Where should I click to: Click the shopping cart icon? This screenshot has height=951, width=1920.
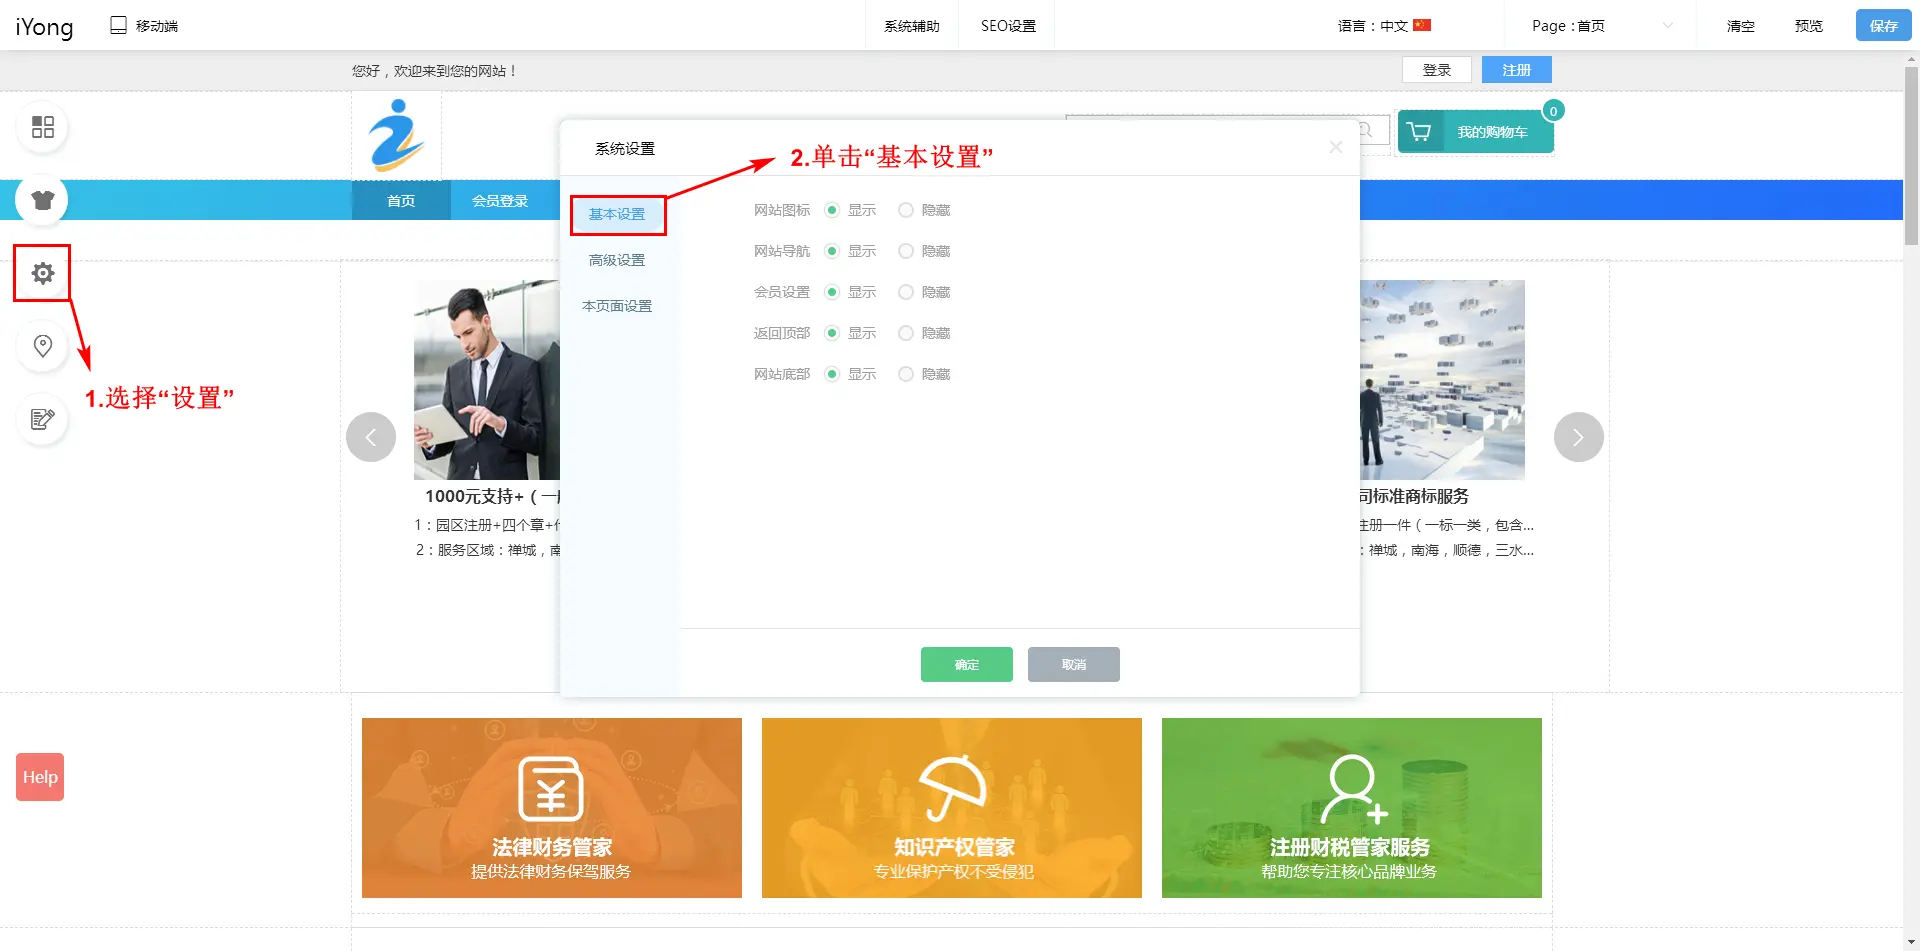1419,132
